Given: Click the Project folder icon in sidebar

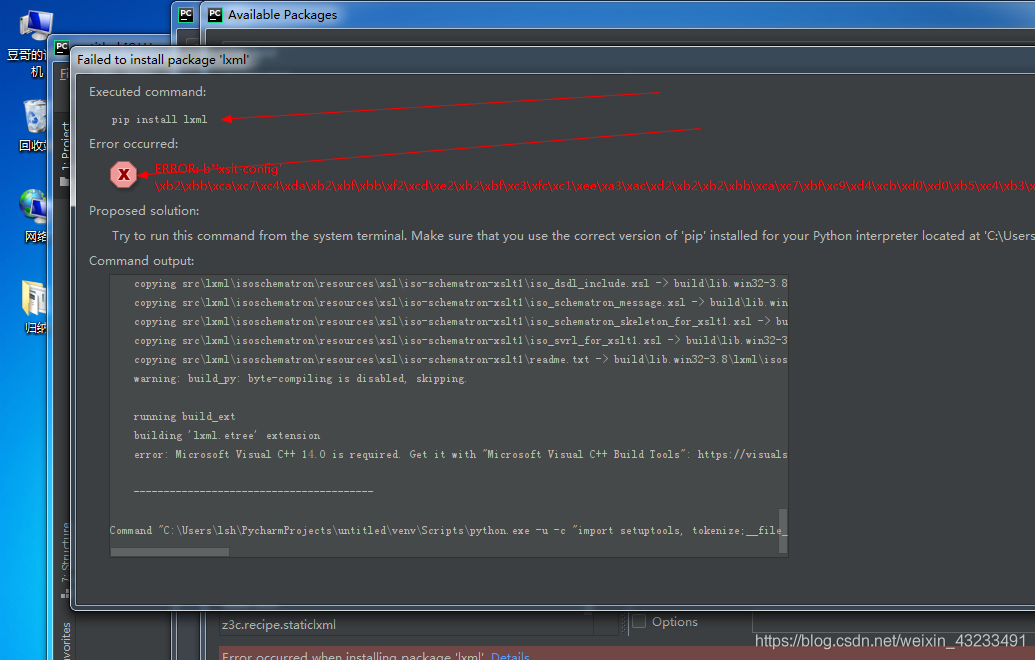Looking at the screenshot, I should point(64,182).
